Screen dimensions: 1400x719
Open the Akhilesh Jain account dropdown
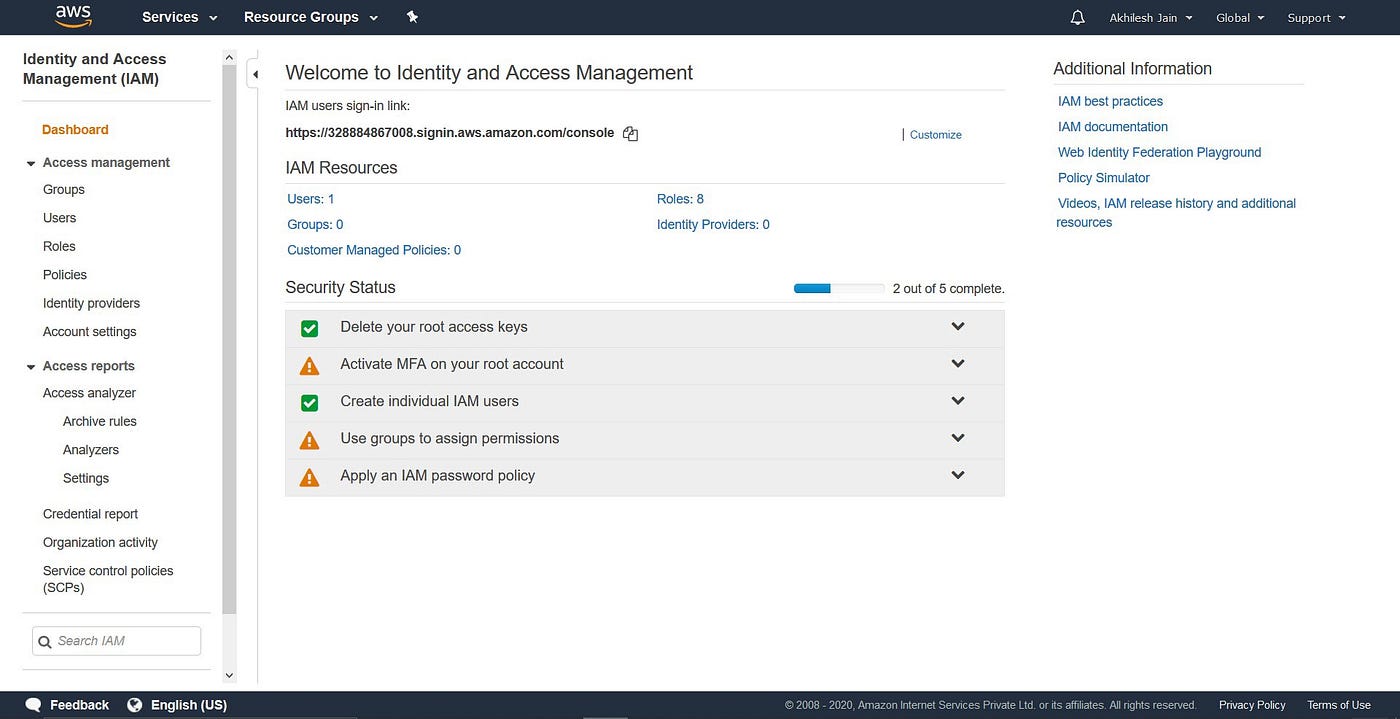click(1150, 18)
